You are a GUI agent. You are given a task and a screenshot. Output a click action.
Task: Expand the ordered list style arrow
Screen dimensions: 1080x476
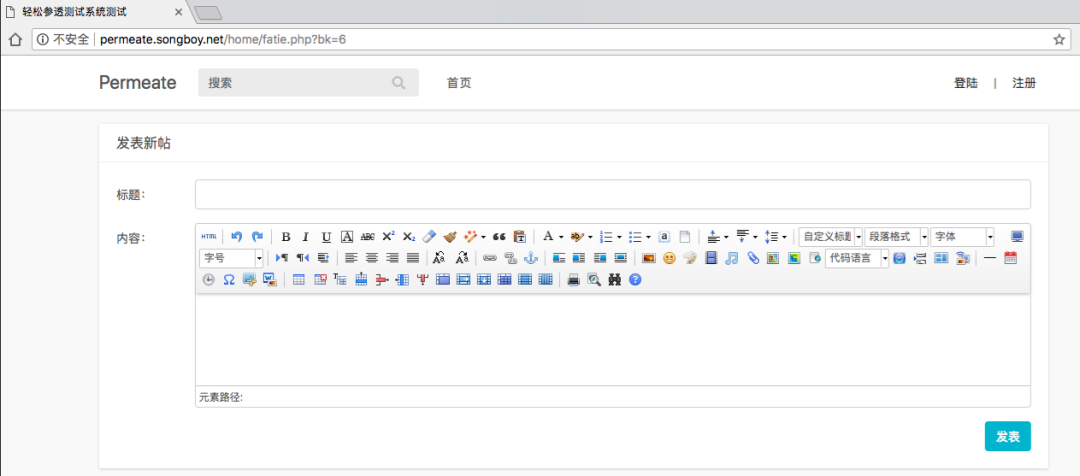619,238
